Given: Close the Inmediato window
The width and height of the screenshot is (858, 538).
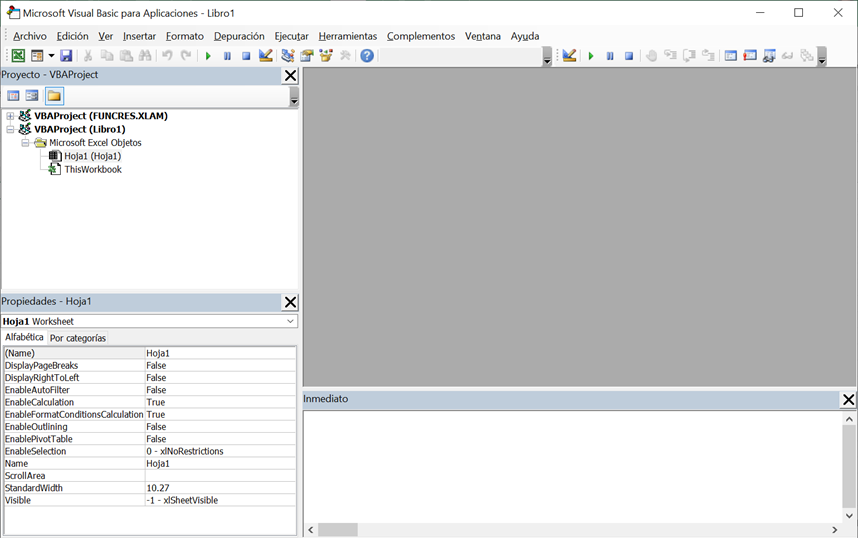Looking at the screenshot, I should pyautogui.click(x=848, y=400).
